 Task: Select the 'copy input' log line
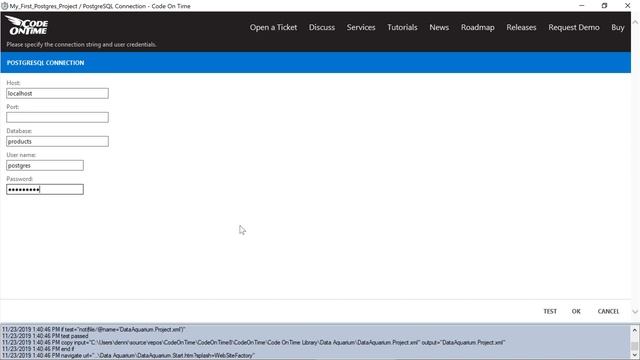253,342
